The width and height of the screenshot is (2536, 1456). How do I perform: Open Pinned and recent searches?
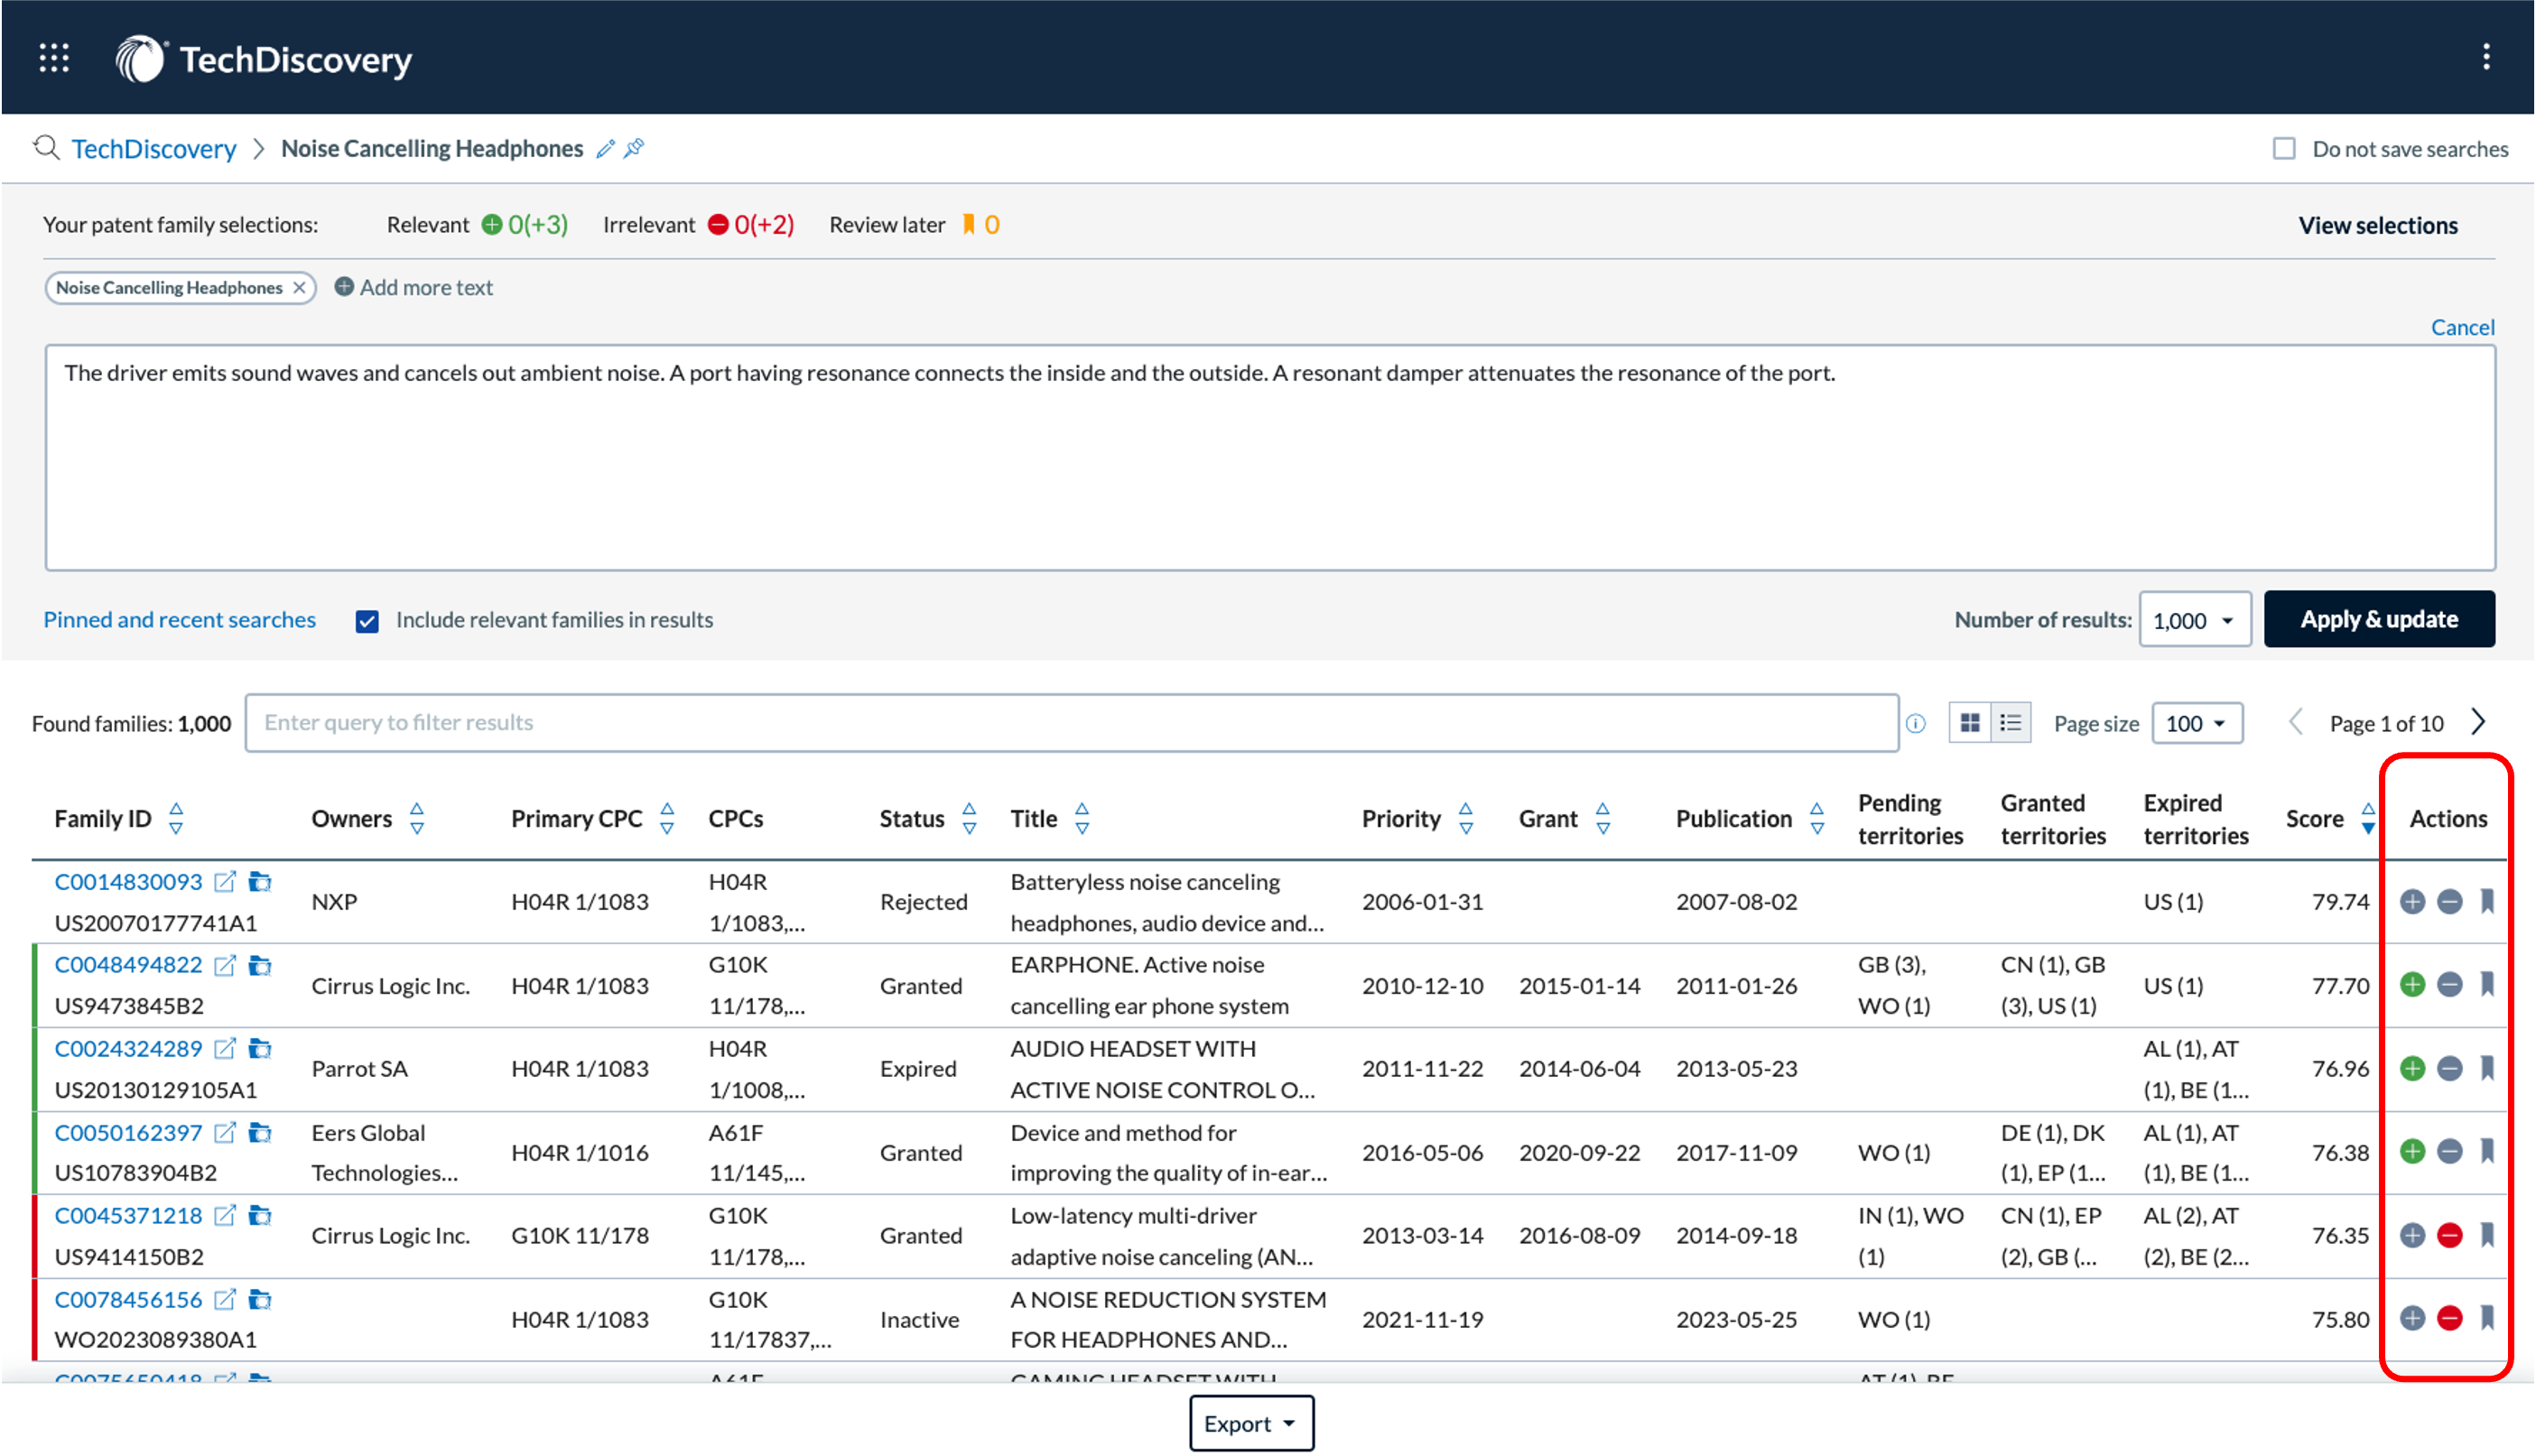point(179,620)
